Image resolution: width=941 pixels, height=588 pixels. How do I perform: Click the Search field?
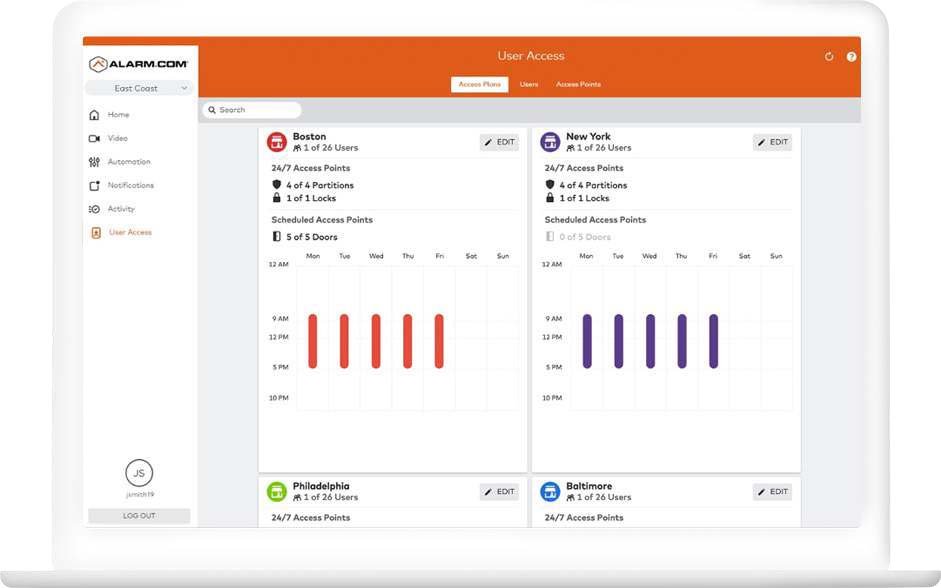click(250, 109)
